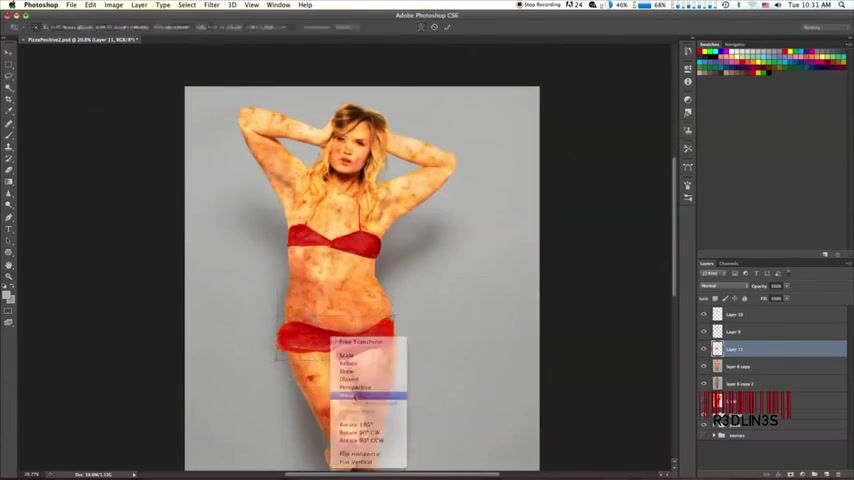The height and width of the screenshot is (480, 854).
Task: Hide the layer 6 copy eye icon
Action: pyautogui.click(x=703, y=366)
